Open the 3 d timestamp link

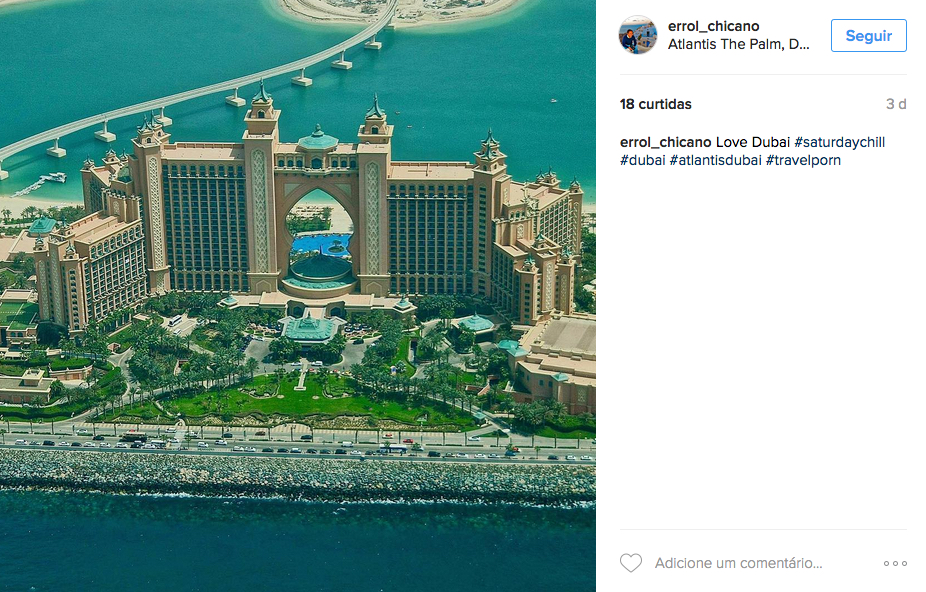tap(896, 104)
